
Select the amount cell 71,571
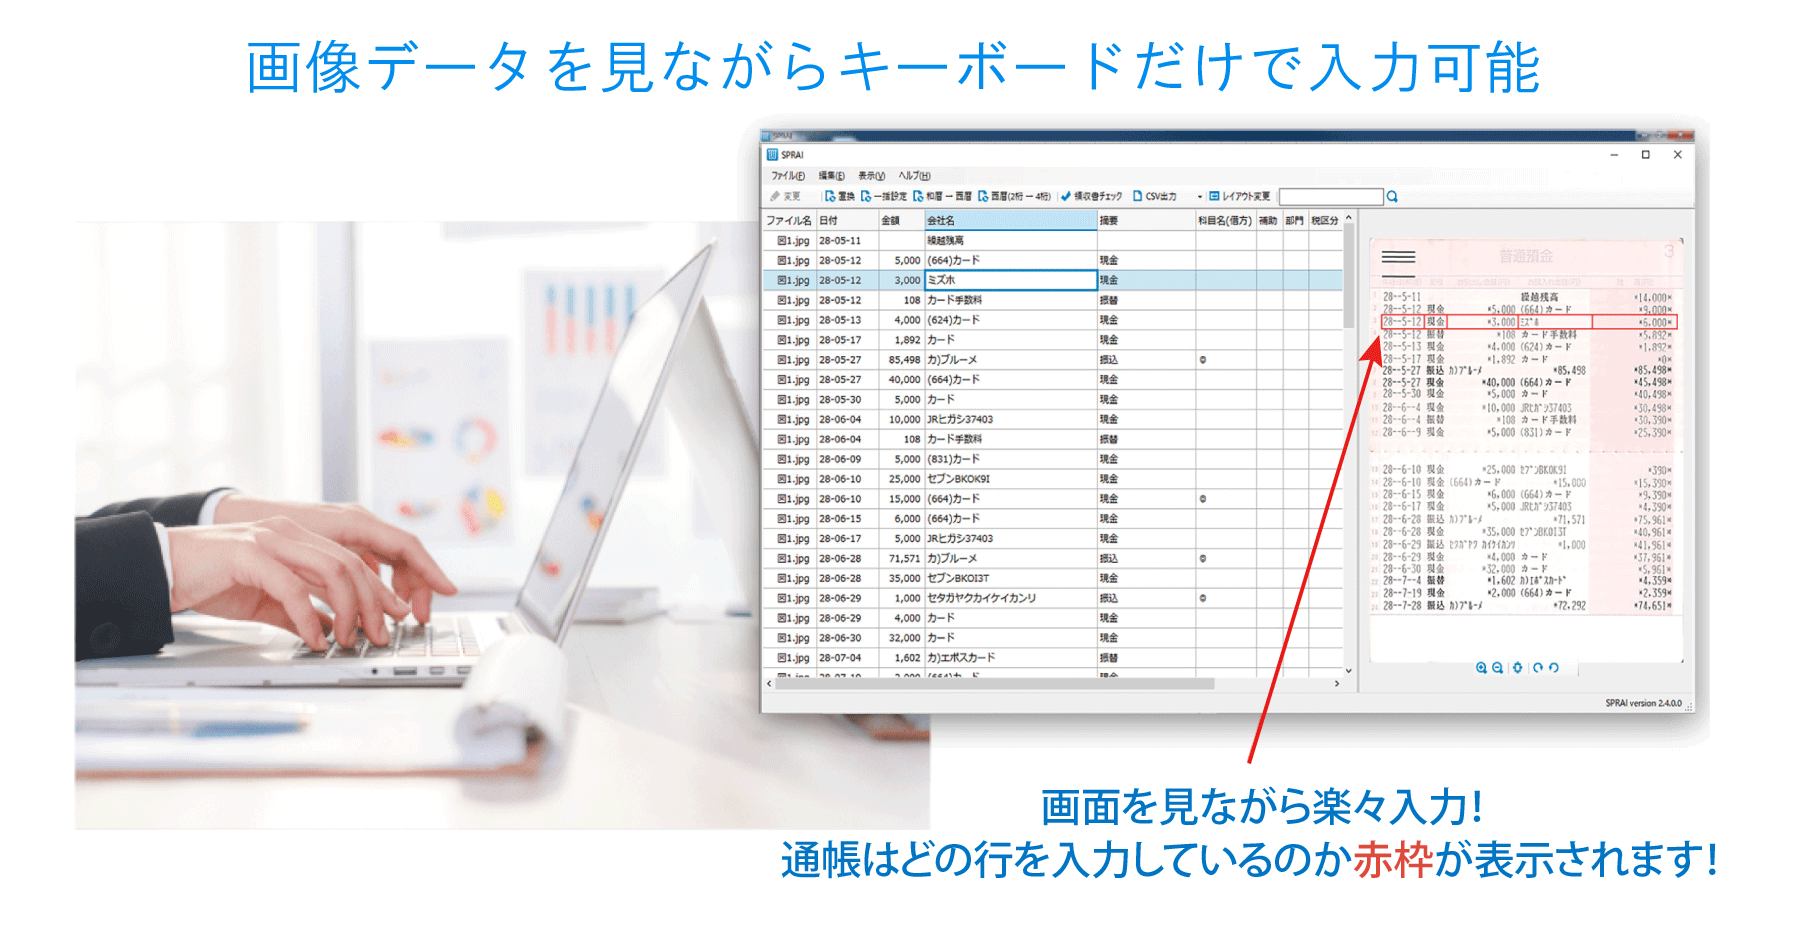[x=901, y=558]
